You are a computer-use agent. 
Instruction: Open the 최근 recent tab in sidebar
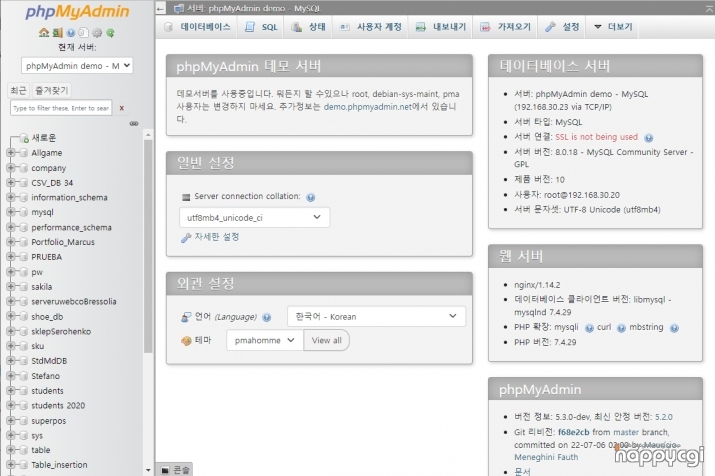tap(19, 90)
